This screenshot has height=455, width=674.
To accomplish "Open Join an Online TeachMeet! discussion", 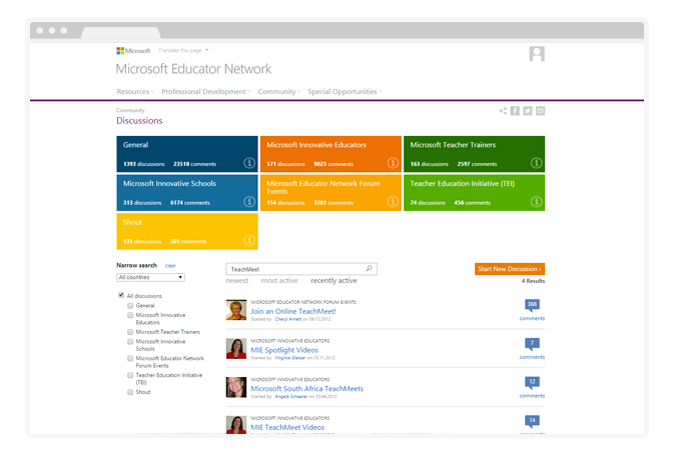I will (294, 311).
